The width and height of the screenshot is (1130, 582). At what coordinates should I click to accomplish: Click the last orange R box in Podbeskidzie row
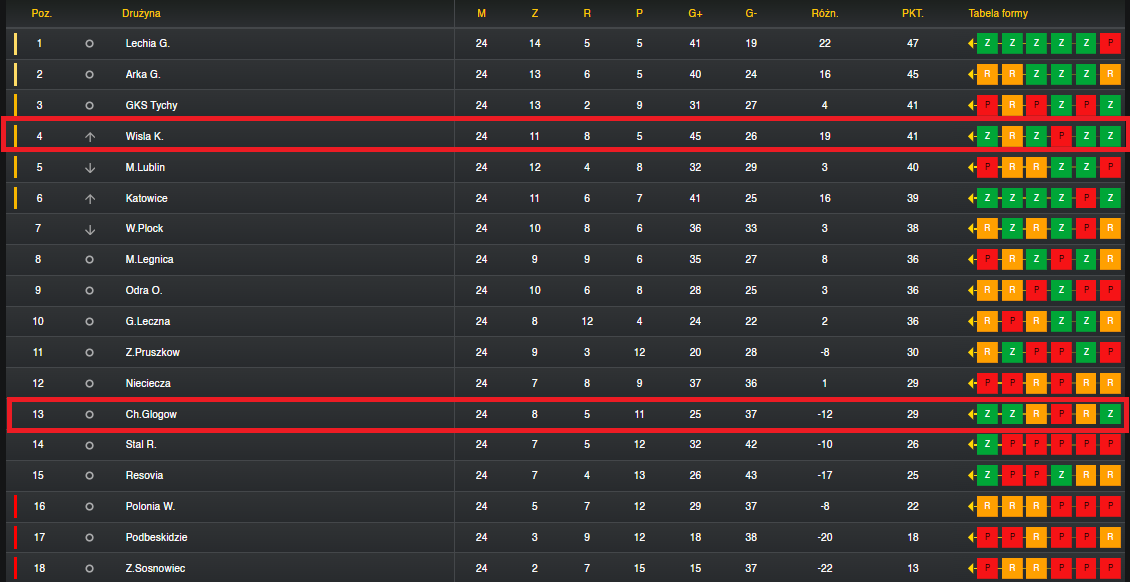1111,537
